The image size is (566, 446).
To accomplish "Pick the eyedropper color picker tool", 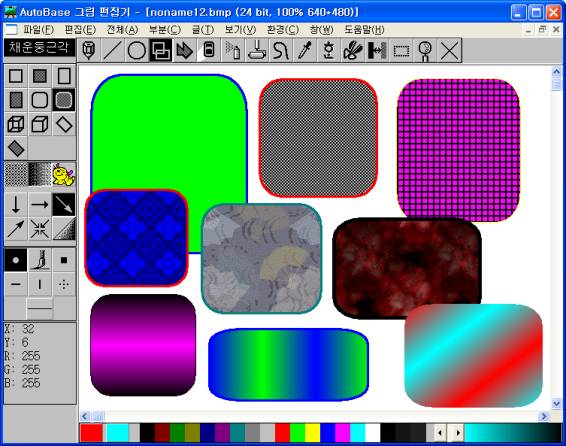I will coord(305,50).
